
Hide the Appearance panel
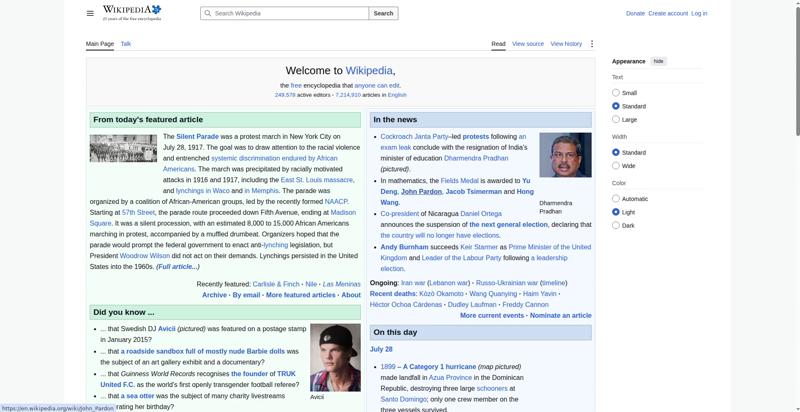[659, 61]
